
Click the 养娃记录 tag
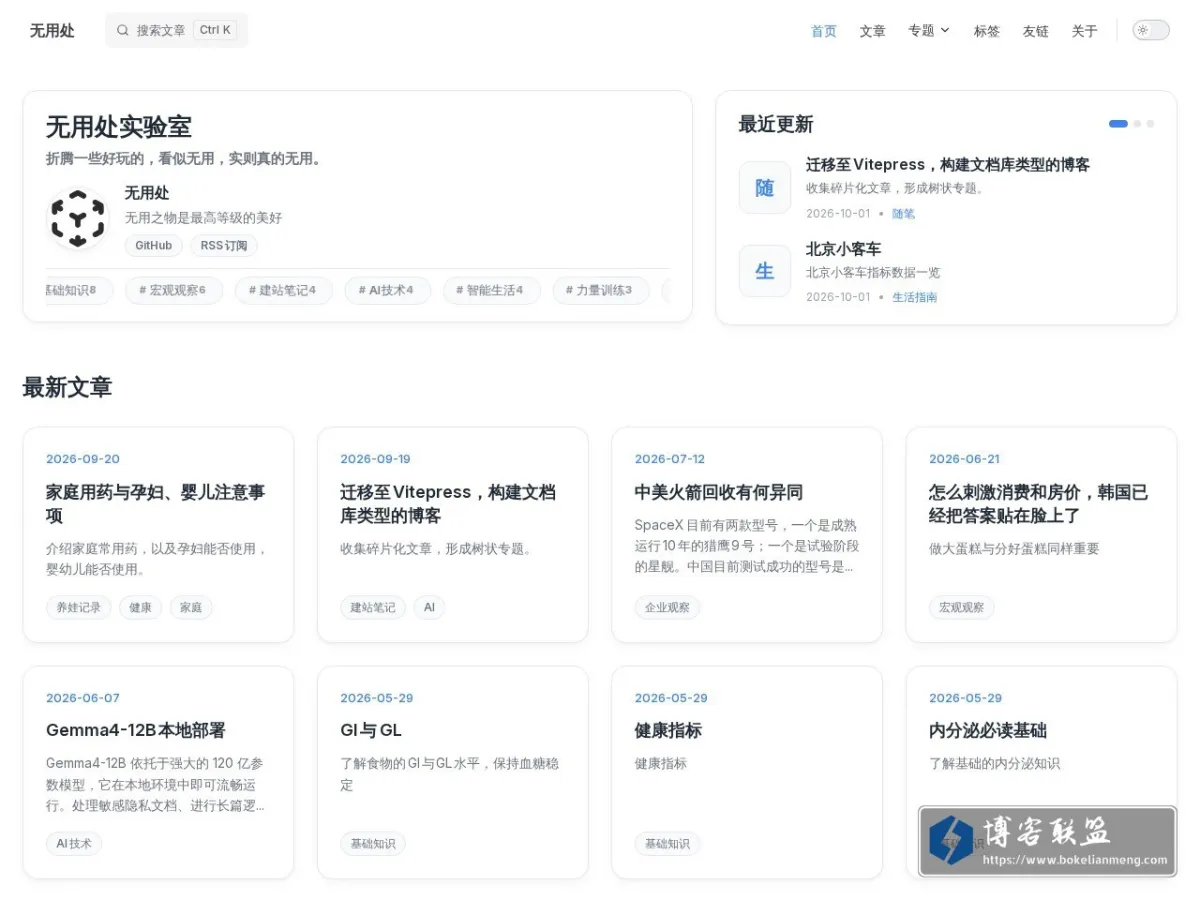coord(79,607)
